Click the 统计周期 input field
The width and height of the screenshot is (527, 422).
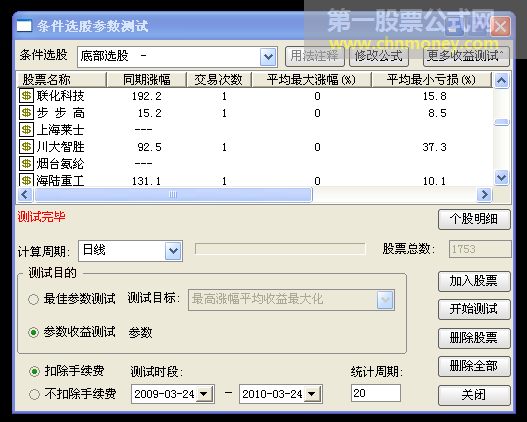click(375, 393)
